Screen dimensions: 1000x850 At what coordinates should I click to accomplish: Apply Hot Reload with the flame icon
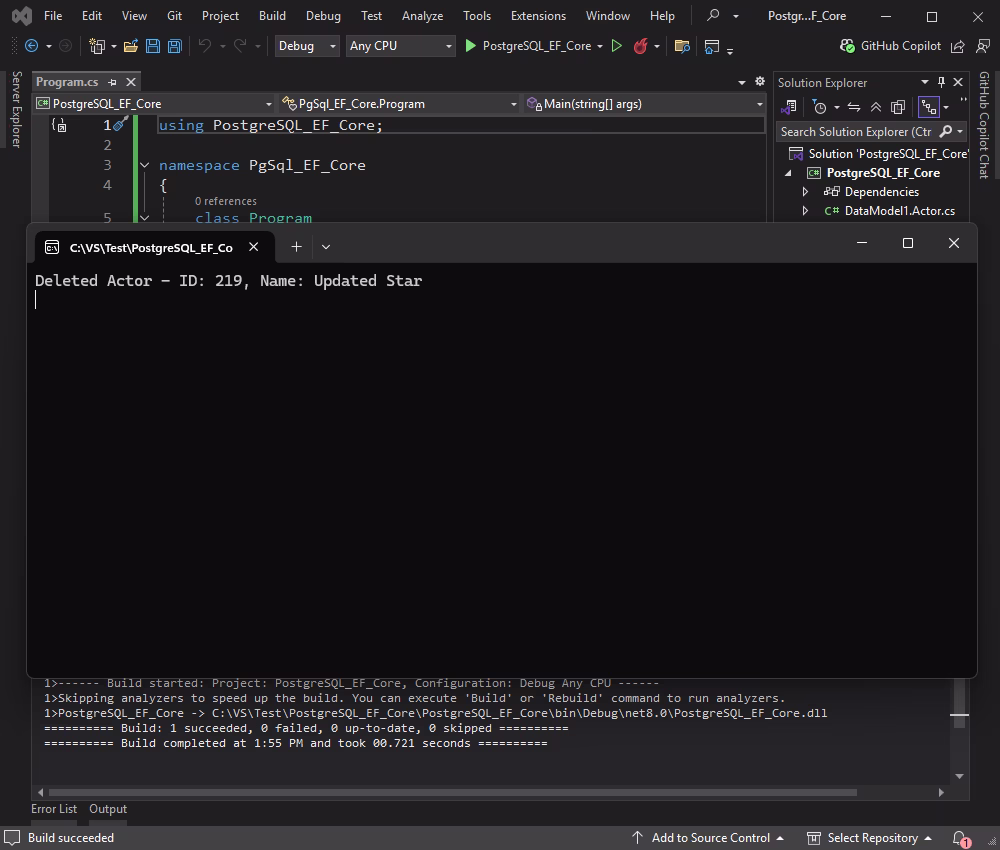coord(641,46)
